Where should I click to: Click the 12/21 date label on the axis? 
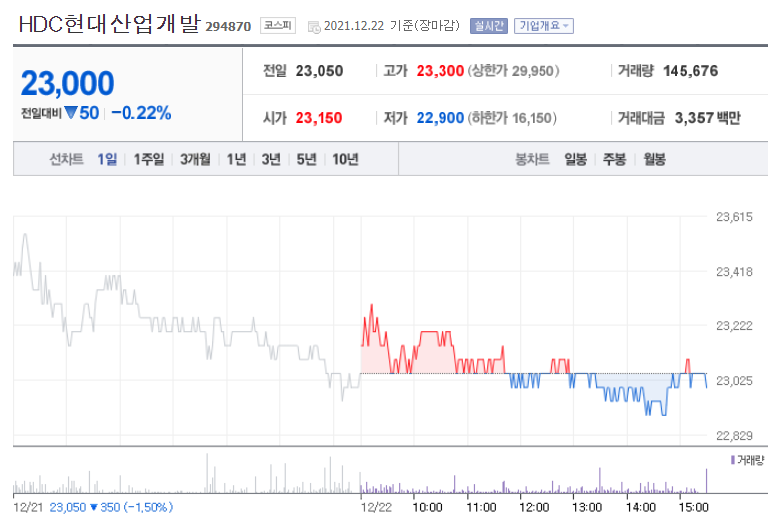[28, 507]
